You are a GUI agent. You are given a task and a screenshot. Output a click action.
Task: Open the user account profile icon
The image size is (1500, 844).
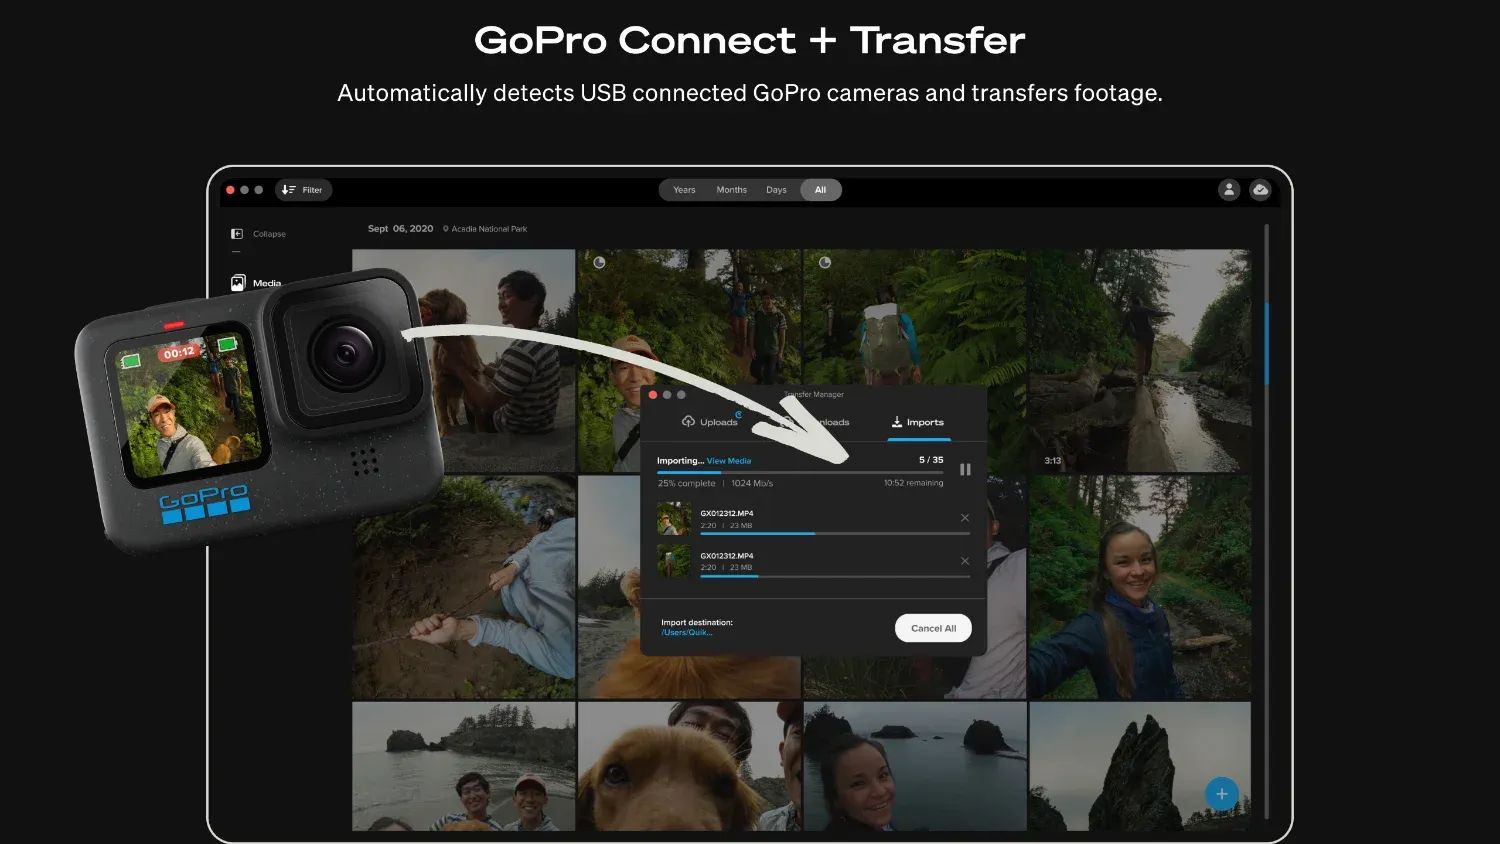(x=1229, y=189)
